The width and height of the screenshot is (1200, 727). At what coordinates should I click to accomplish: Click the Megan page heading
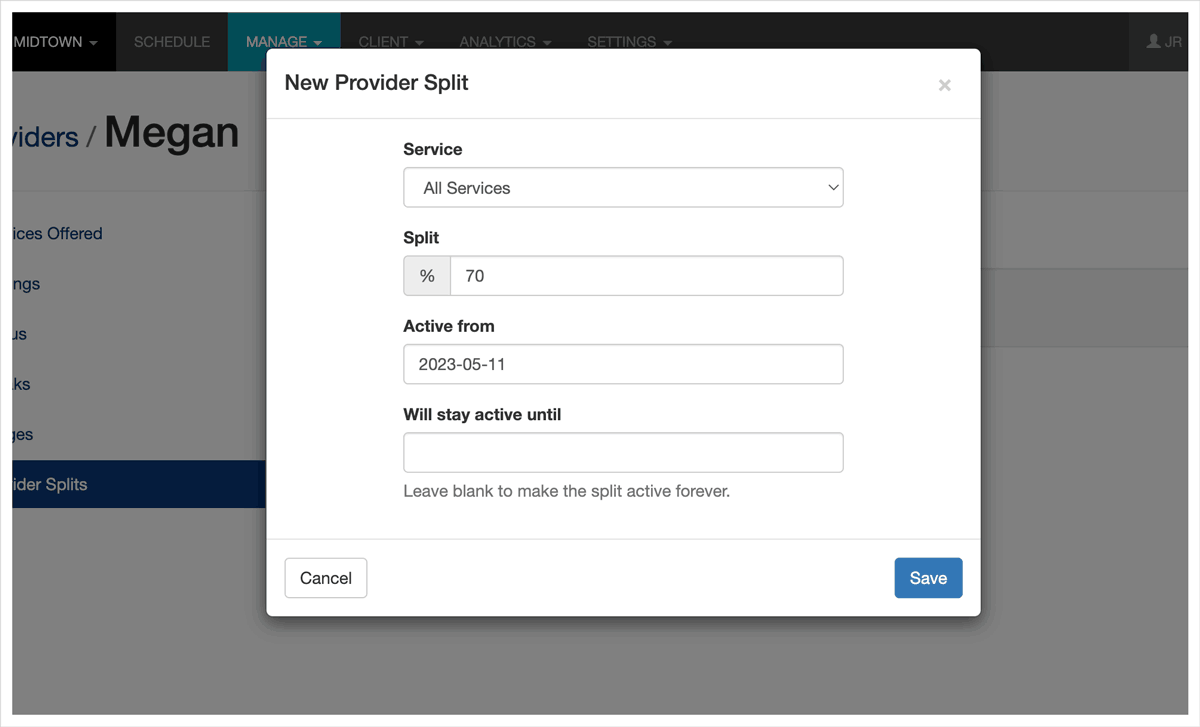point(172,133)
